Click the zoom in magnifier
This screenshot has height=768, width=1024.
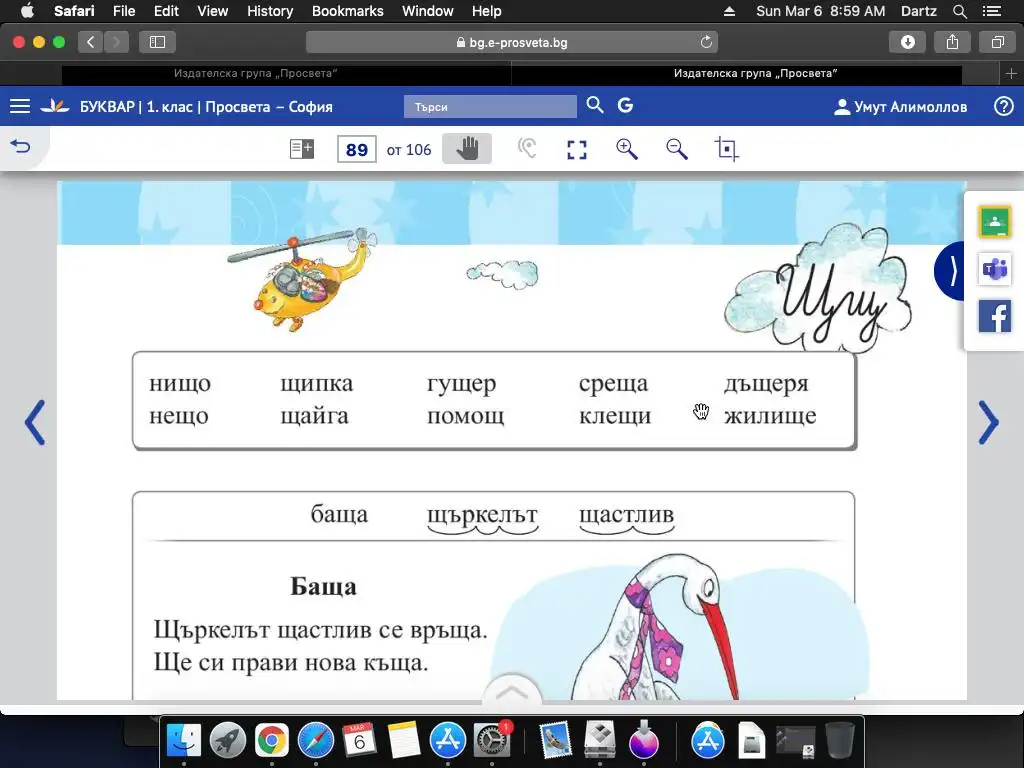[x=627, y=149]
